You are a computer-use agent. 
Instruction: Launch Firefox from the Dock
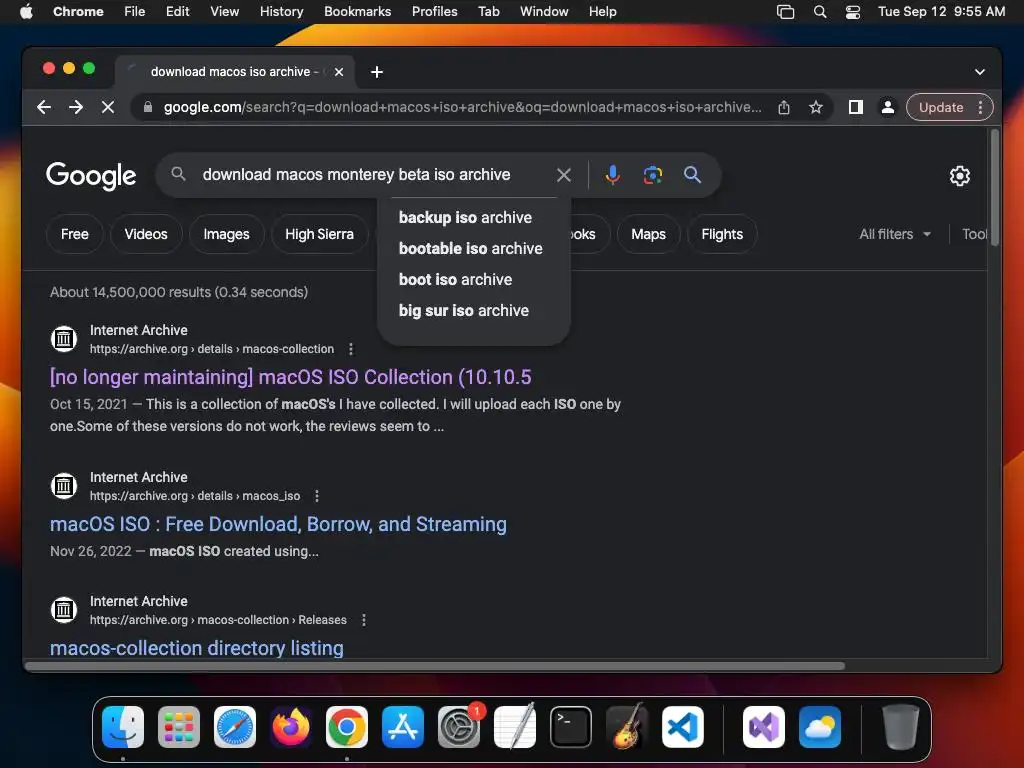coord(291,727)
